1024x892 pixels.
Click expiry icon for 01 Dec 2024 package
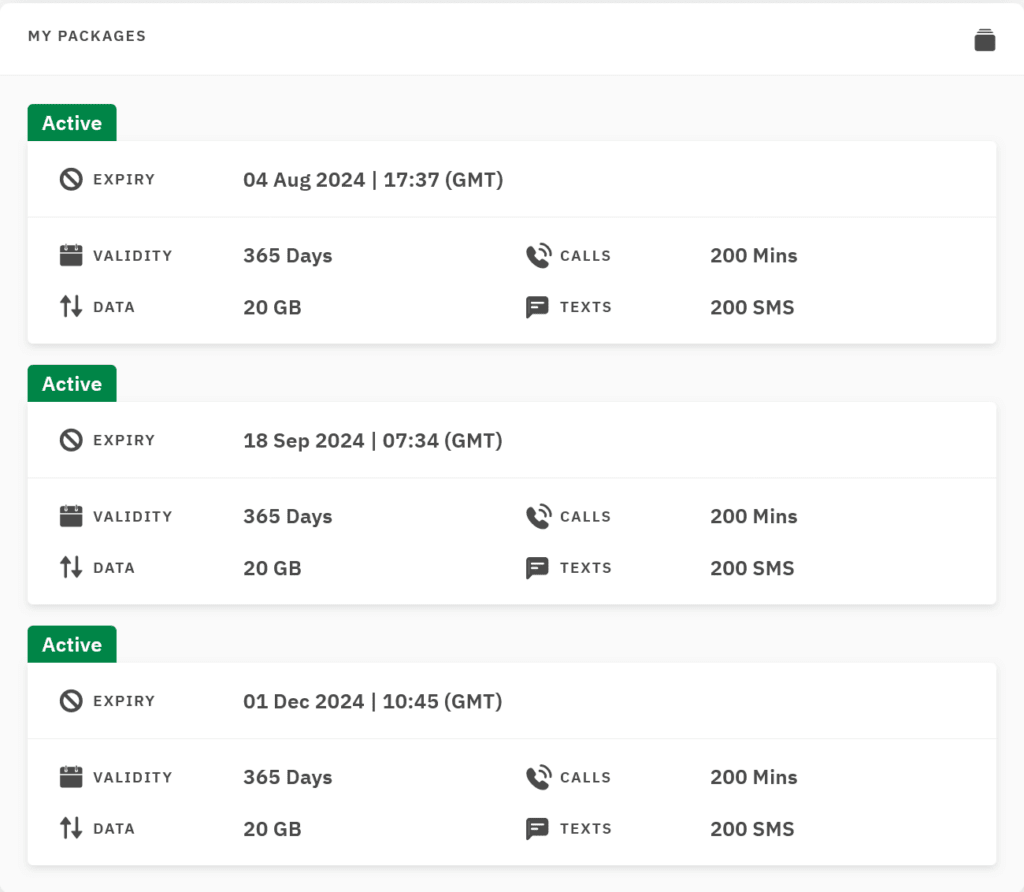[71, 702]
